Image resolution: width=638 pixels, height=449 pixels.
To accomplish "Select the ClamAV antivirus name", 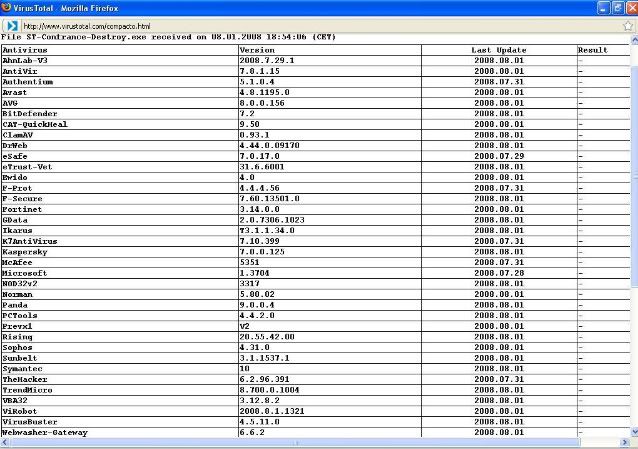I will click(17, 135).
